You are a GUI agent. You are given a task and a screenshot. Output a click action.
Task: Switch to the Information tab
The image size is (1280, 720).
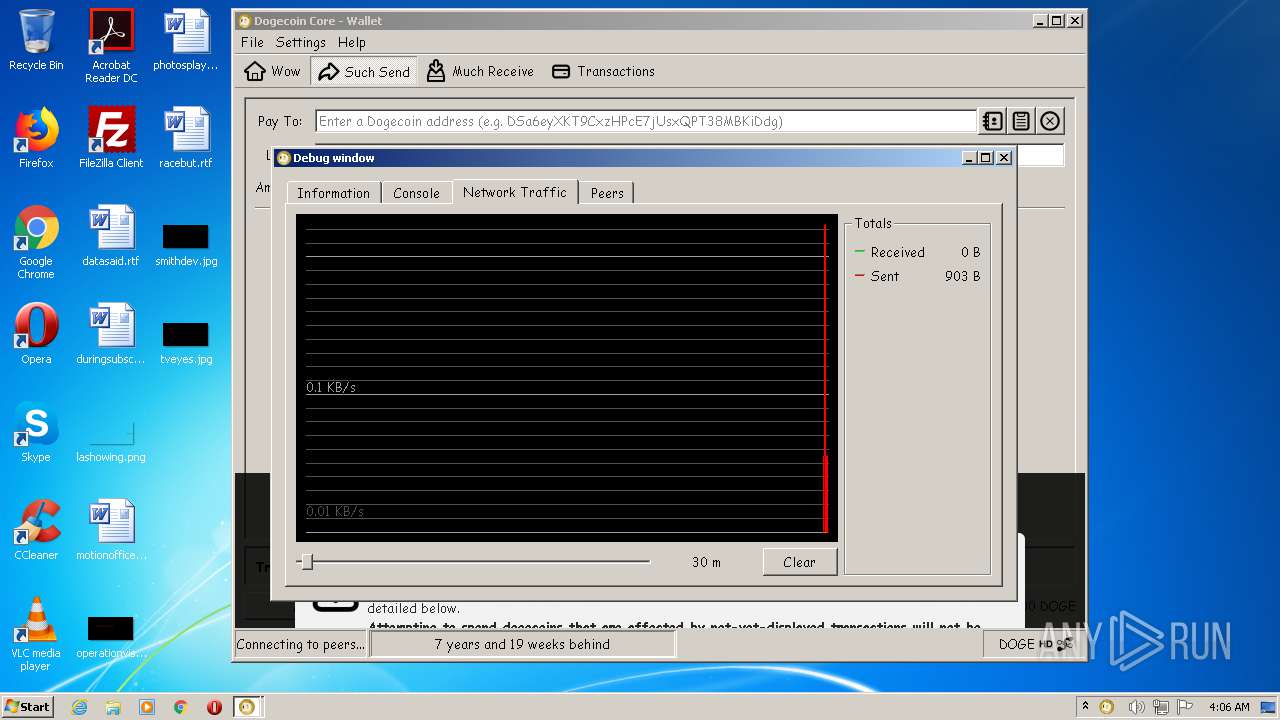click(x=333, y=193)
